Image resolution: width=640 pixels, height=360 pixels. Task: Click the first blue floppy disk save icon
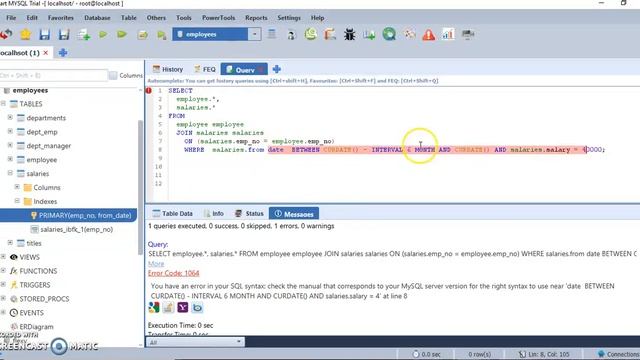[44, 35]
